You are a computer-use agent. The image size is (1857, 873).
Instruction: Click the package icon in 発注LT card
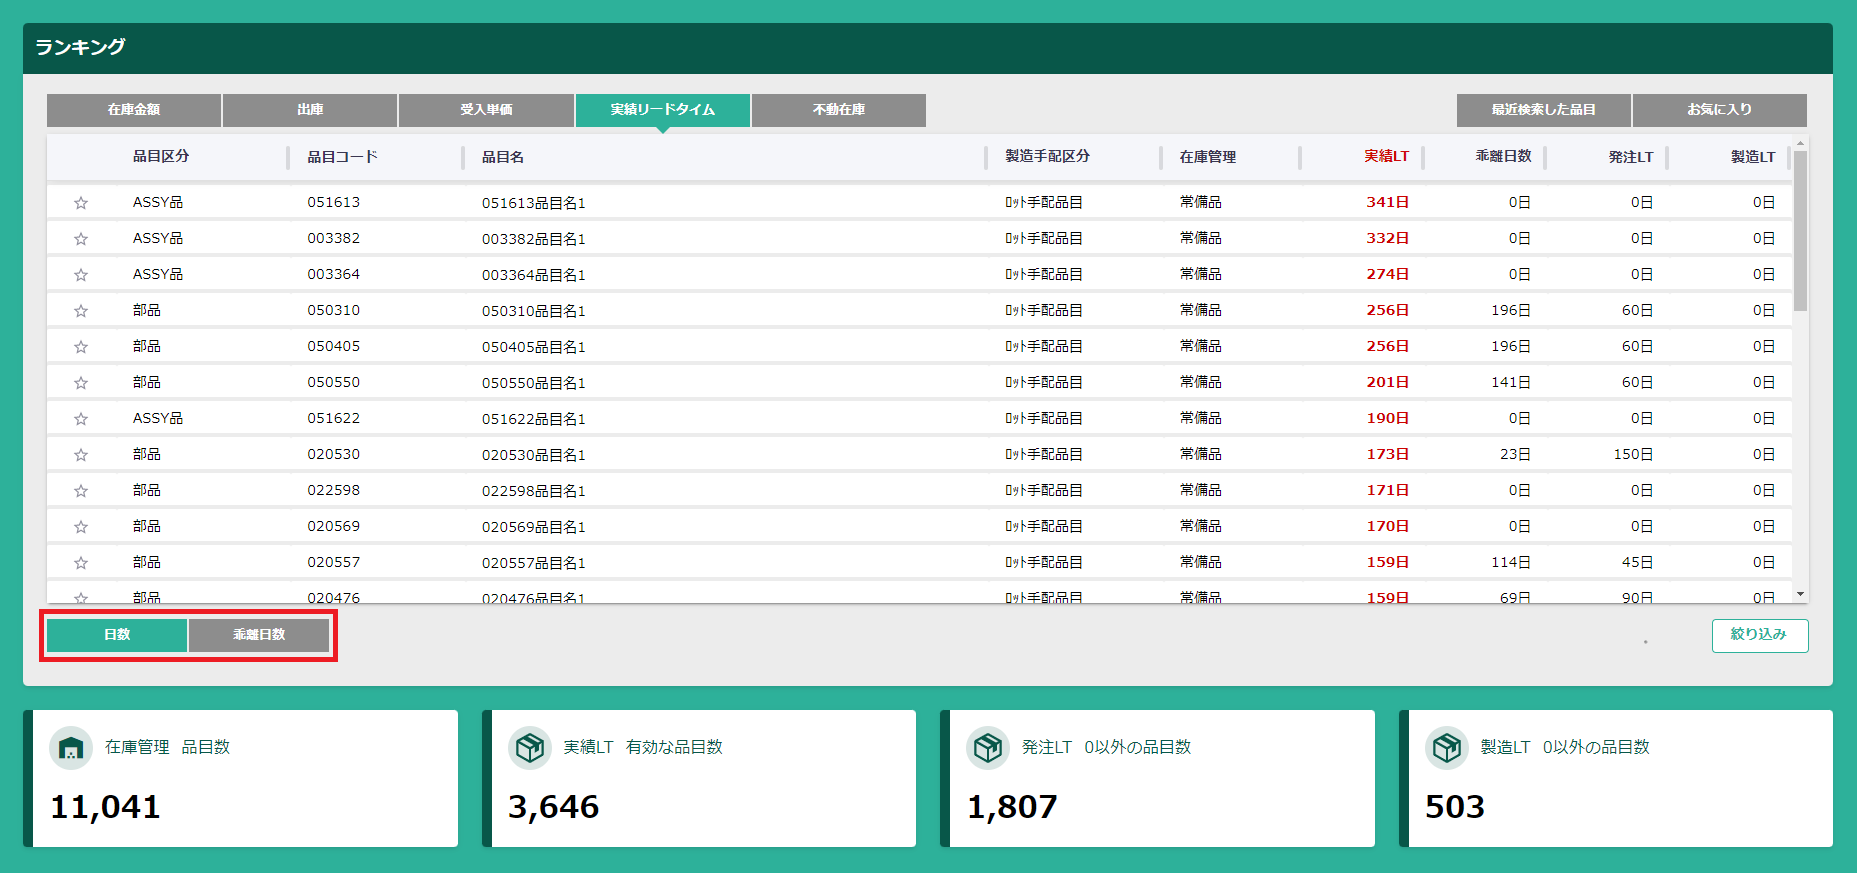coord(988,748)
